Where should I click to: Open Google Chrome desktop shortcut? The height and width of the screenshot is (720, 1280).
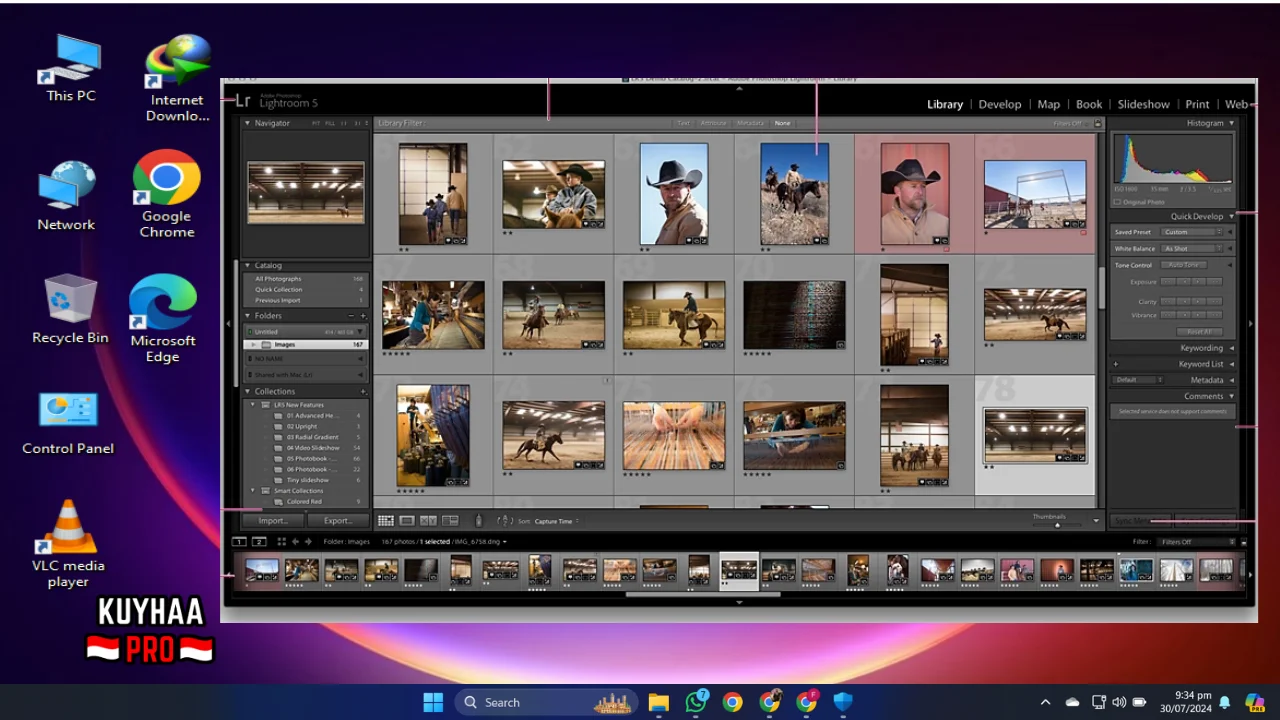click(x=166, y=194)
